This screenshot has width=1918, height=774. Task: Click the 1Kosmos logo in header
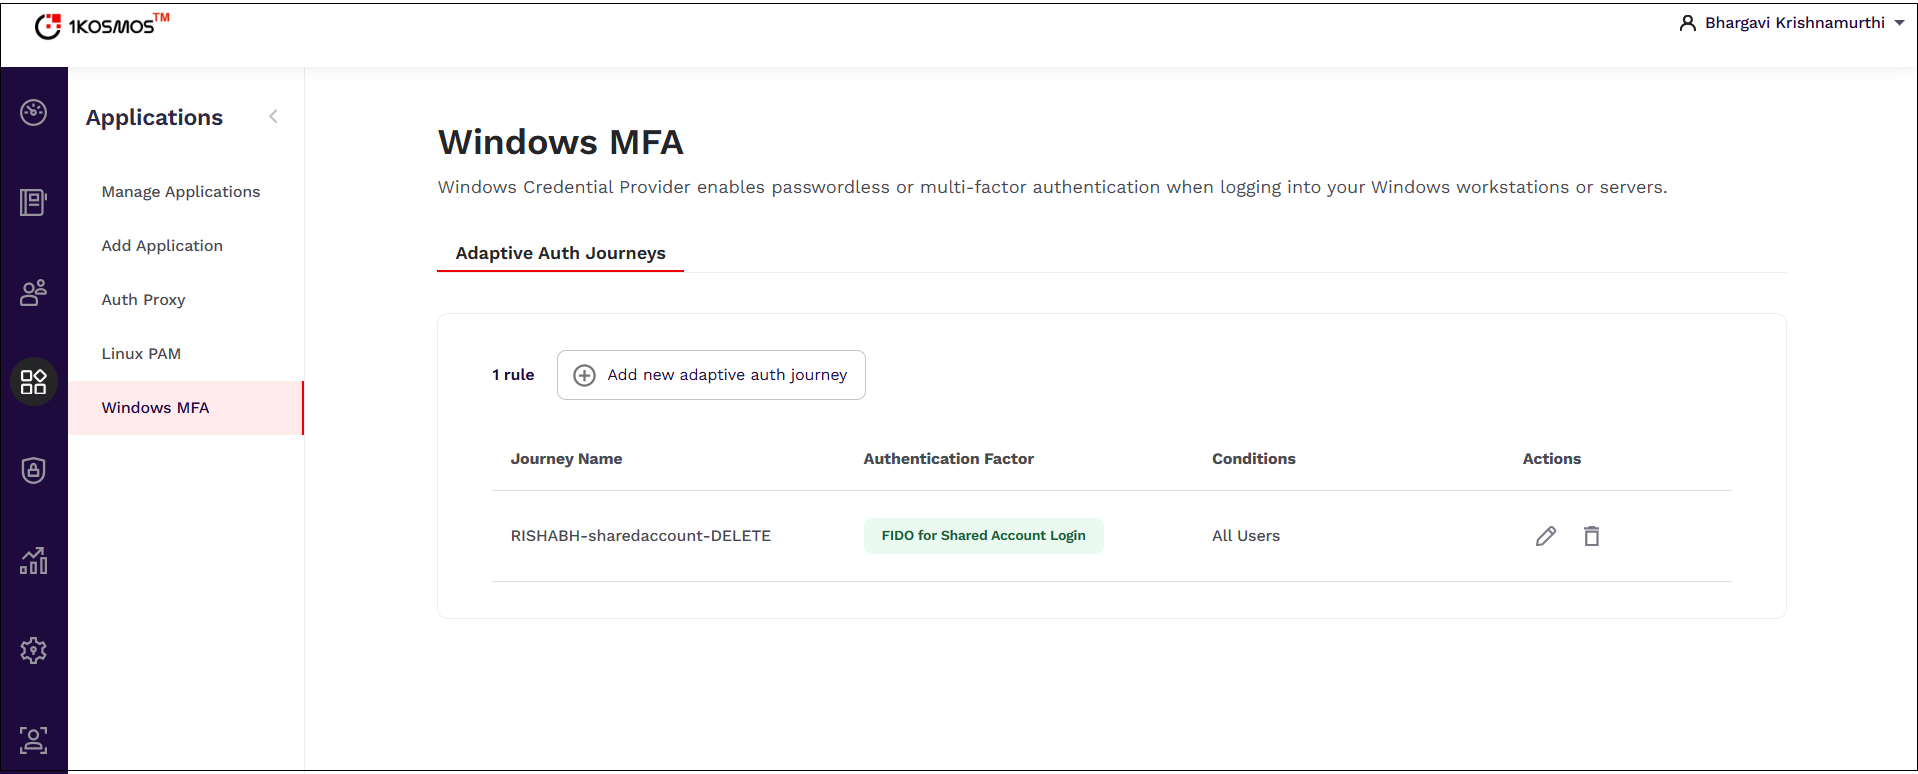pyautogui.click(x=102, y=25)
